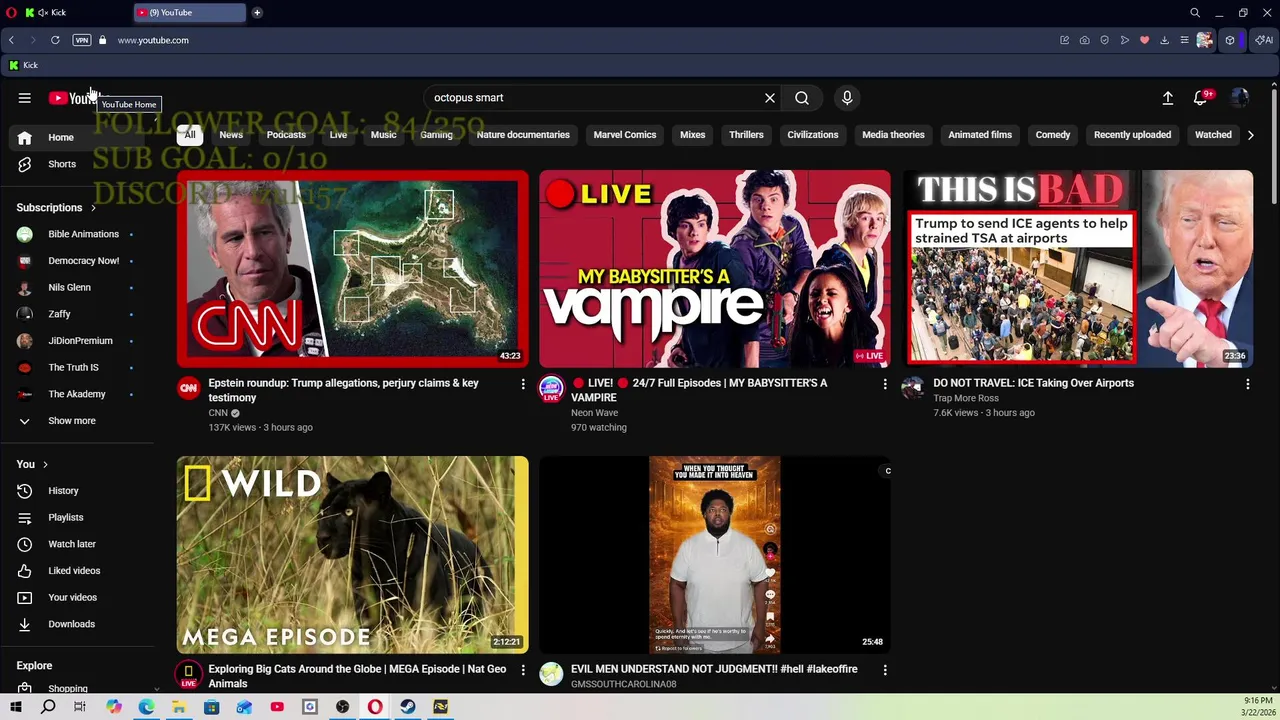Play the 'THIS IS BAD' ICE thumbnail

pos(1078,269)
